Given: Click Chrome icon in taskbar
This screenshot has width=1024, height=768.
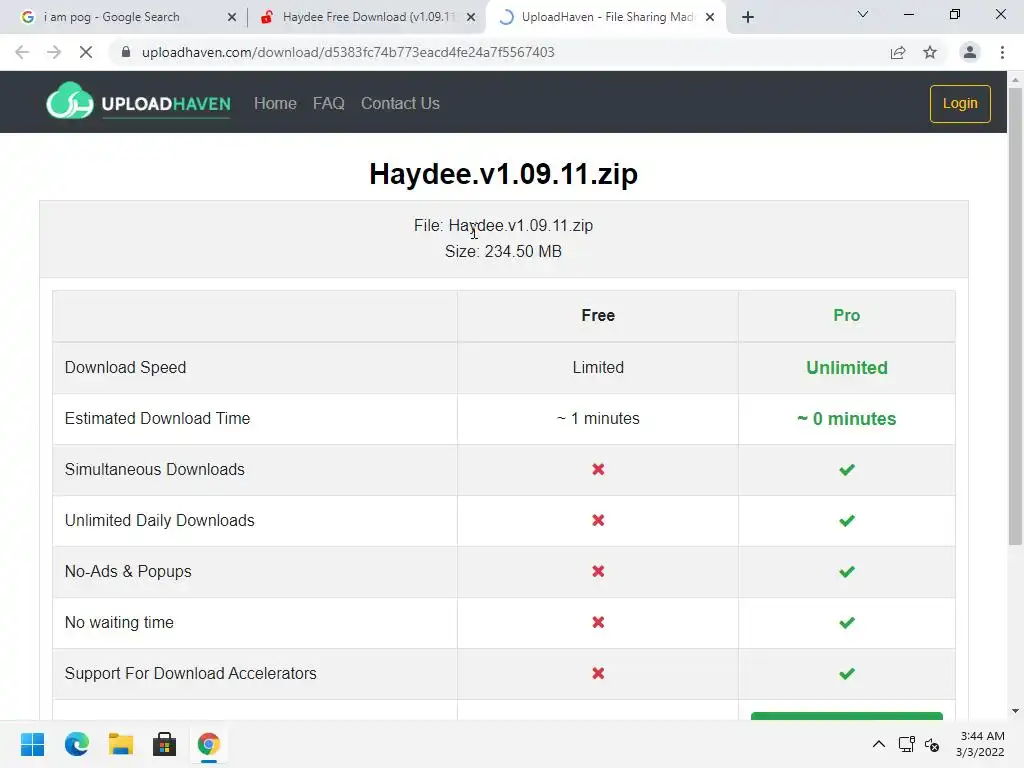Looking at the screenshot, I should pos(208,744).
